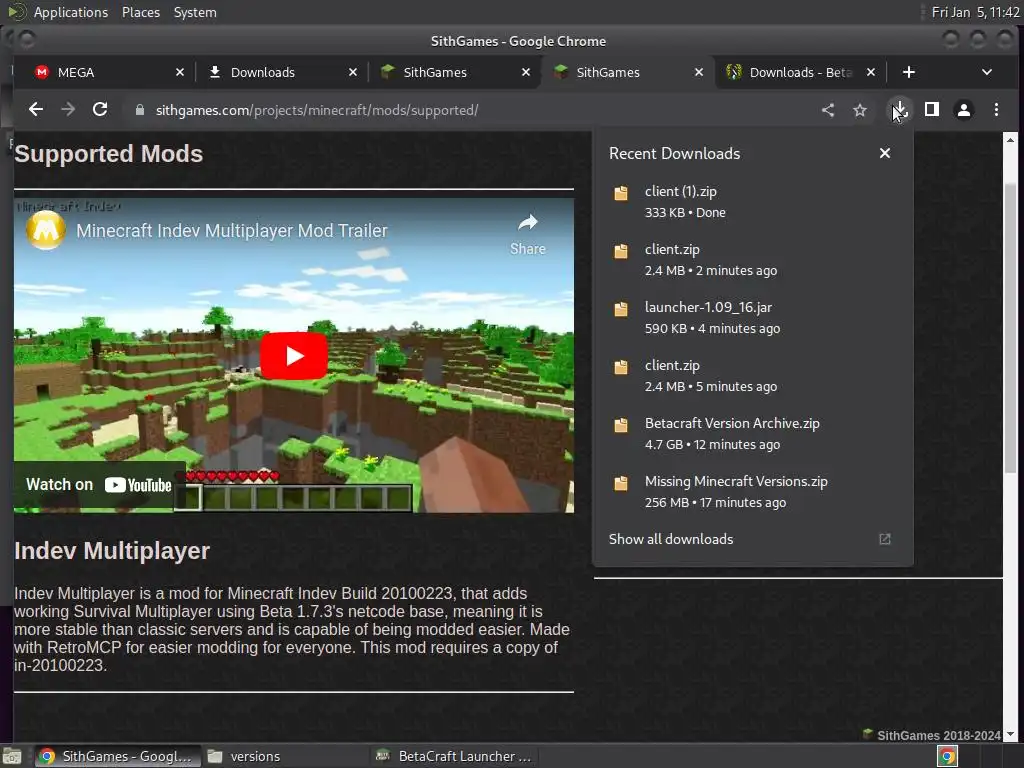Click the forward navigation arrow
This screenshot has height=768, width=1024.
coord(68,110)
